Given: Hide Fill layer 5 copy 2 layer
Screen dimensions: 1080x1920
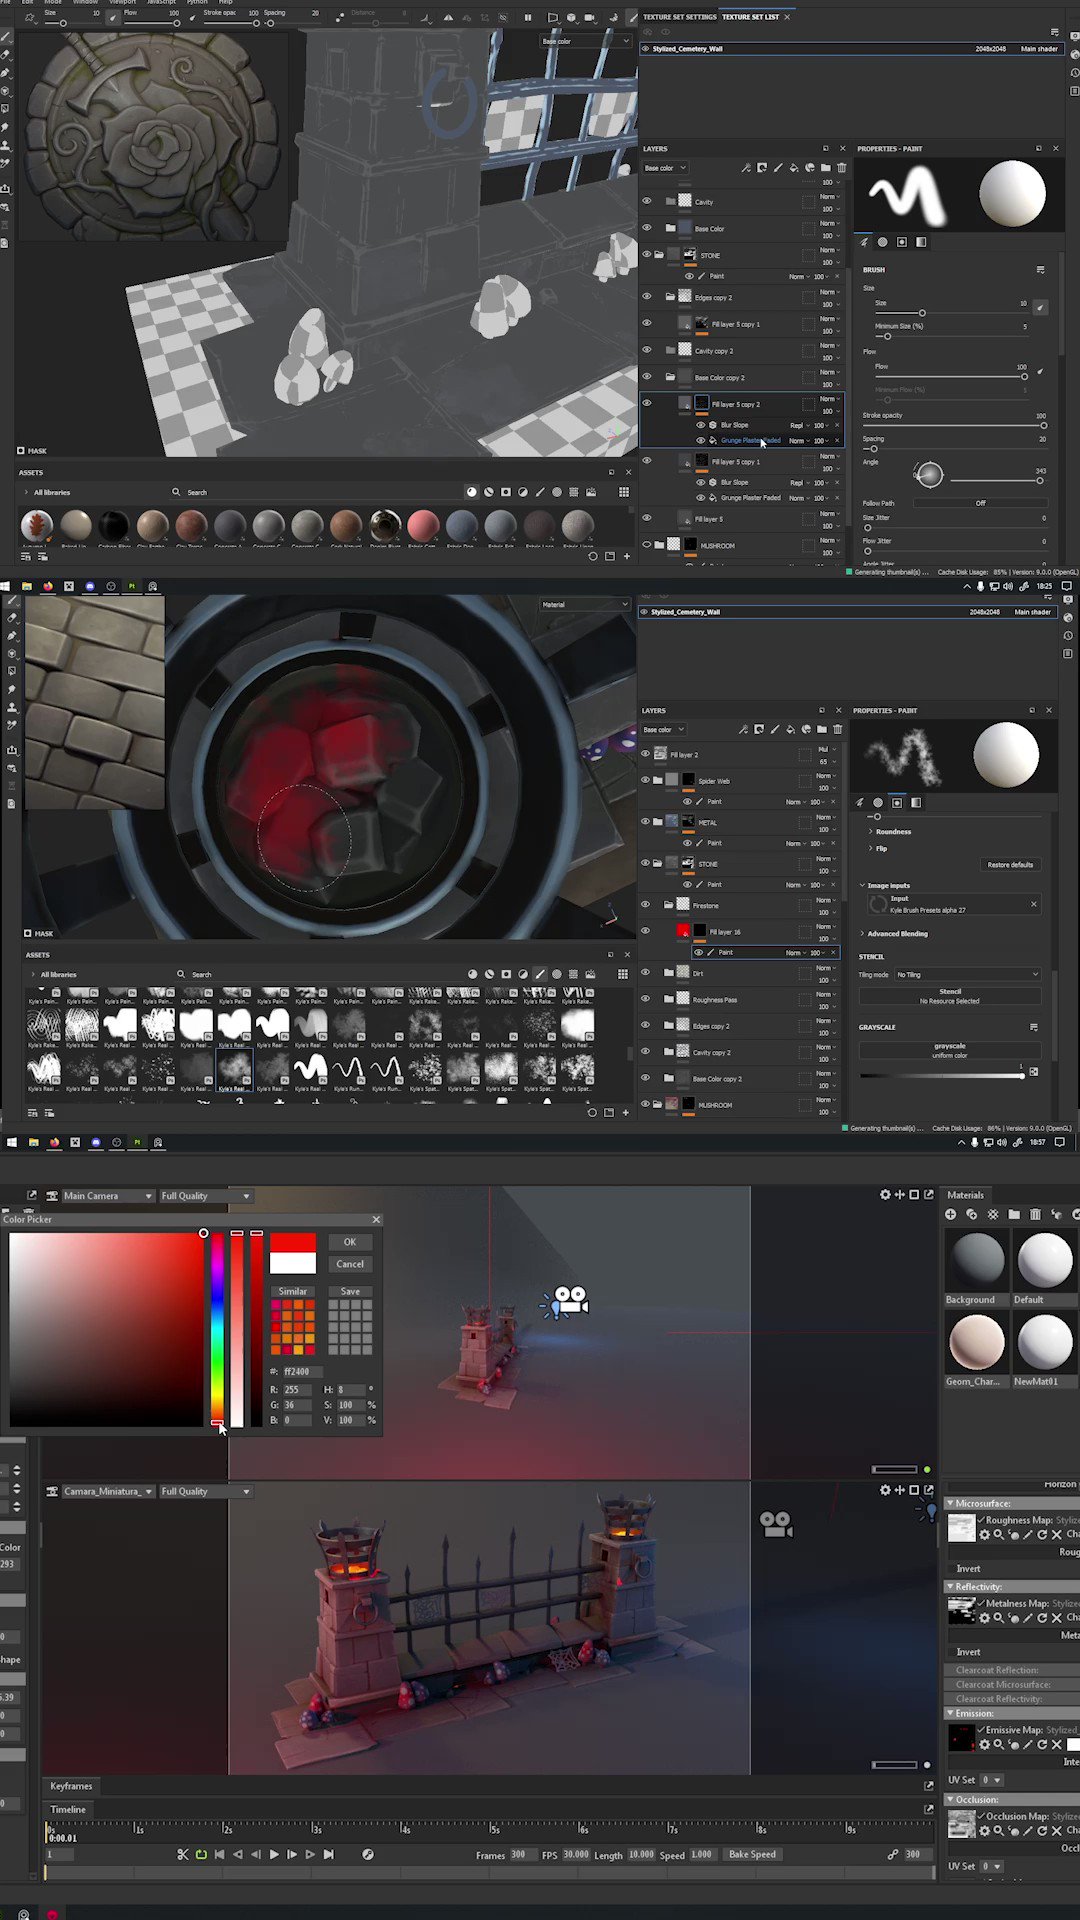Looking at the screenshot, I should [646, 403].
